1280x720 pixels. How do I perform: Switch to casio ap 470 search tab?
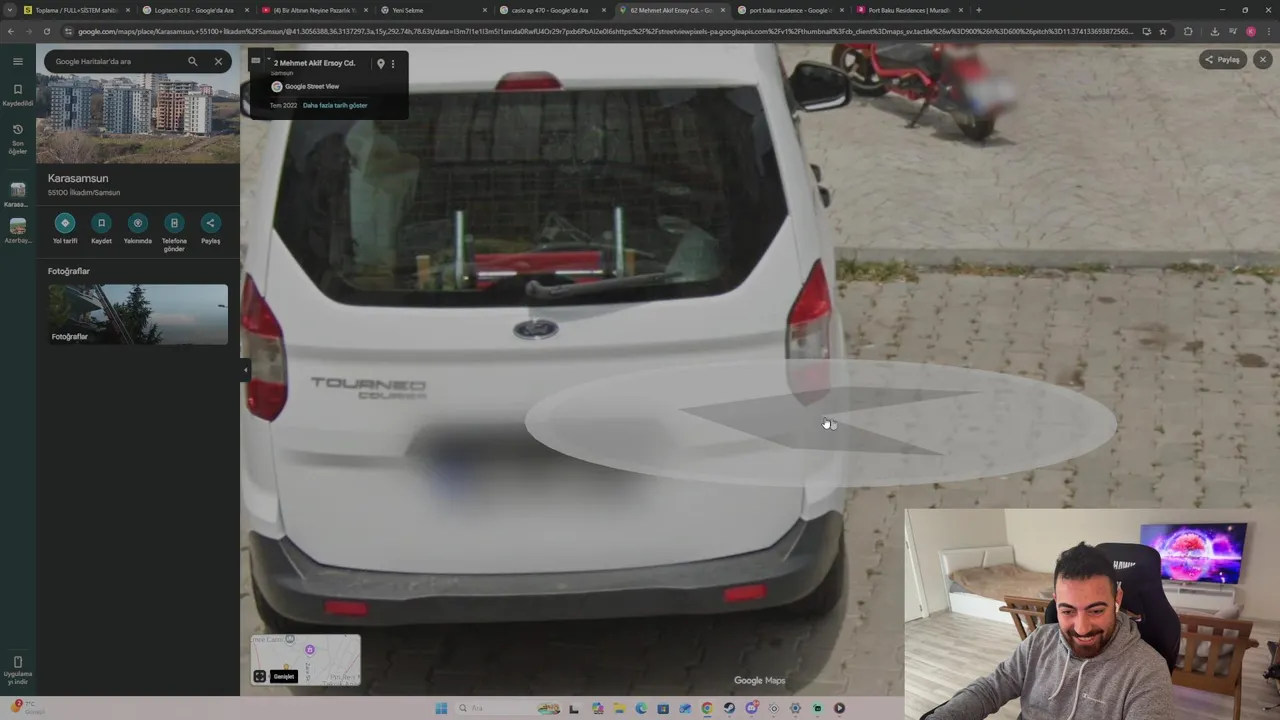(x=552, y=10)
